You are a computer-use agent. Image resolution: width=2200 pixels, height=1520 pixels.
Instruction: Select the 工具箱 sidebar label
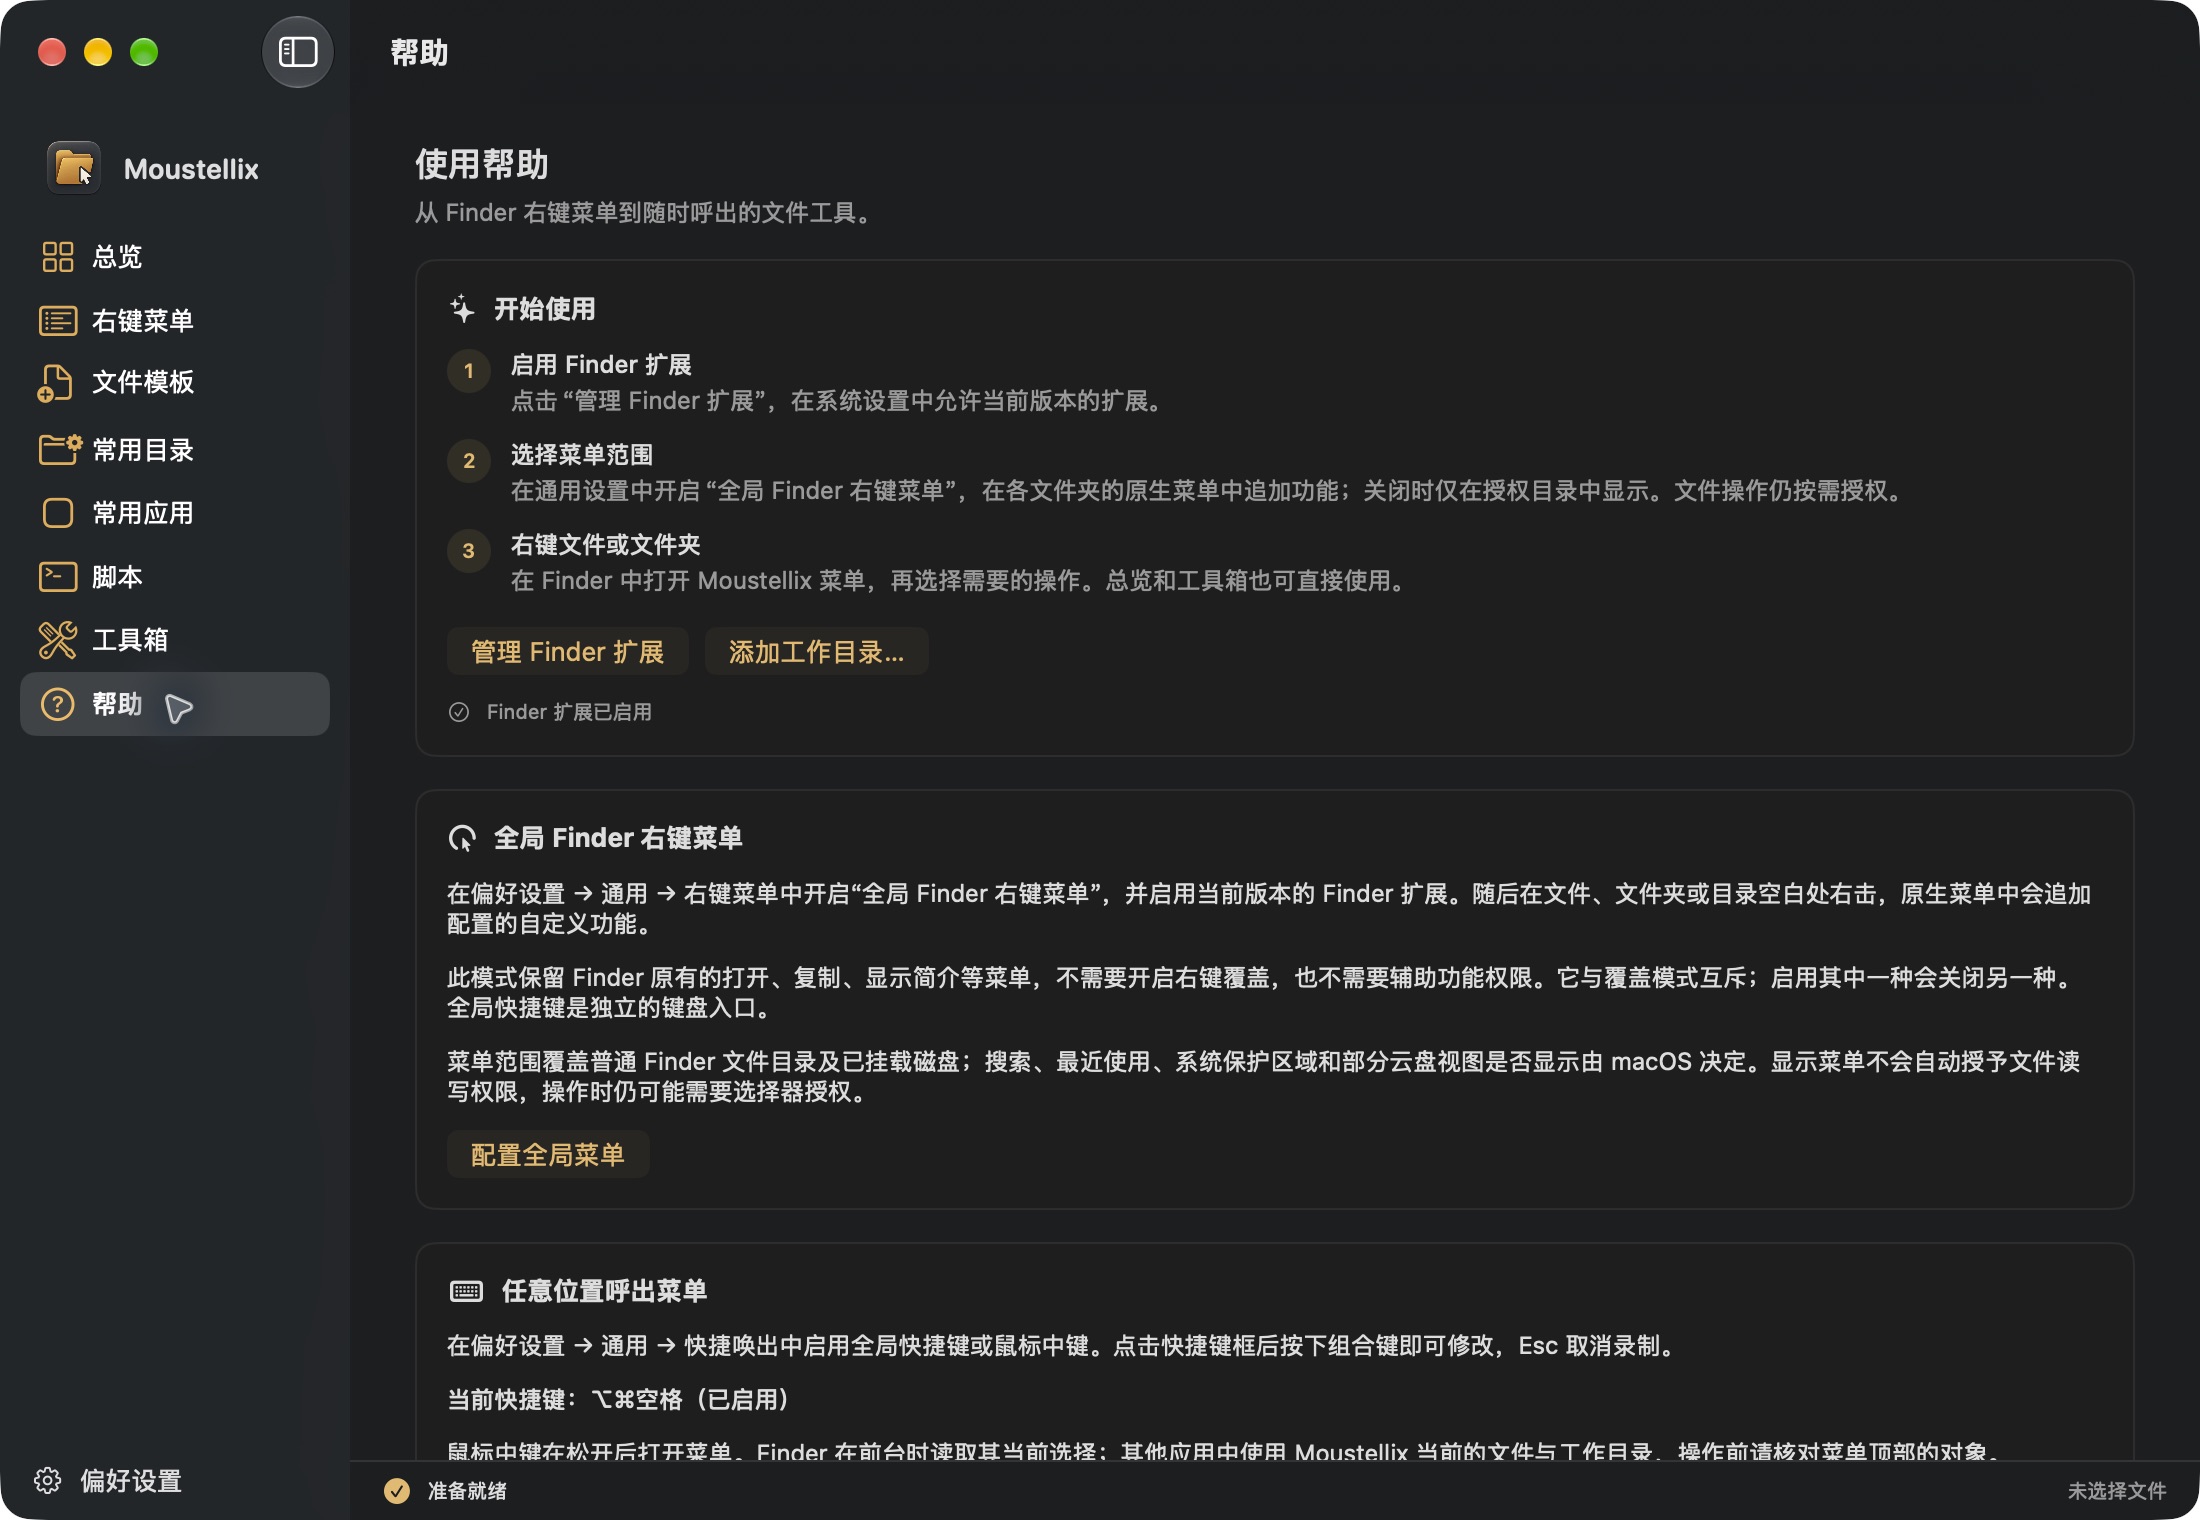coord(130,640)
